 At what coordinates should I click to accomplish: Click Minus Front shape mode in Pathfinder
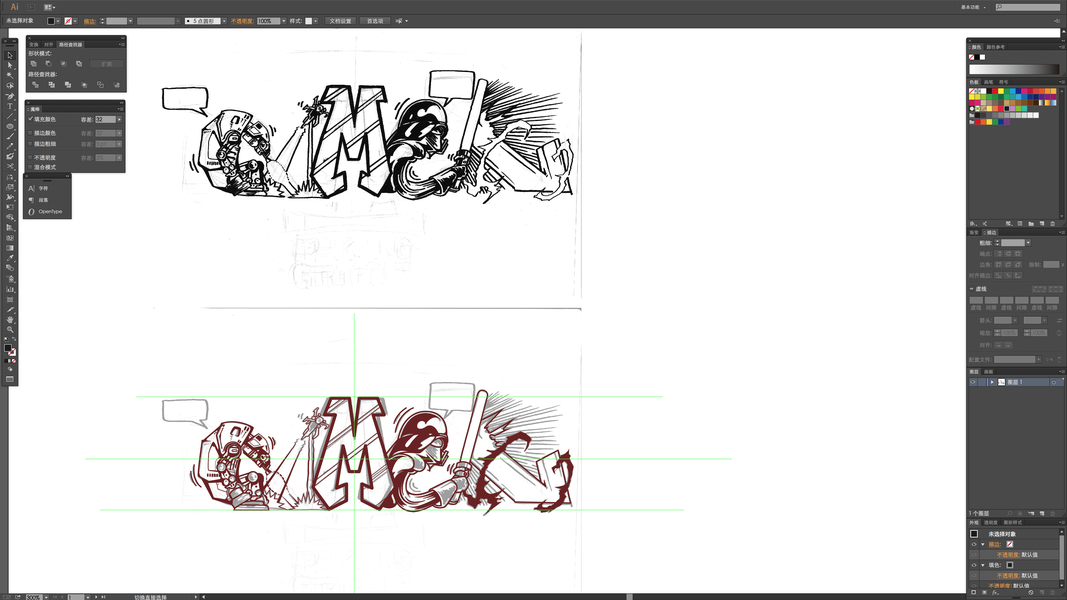(48, 64)
